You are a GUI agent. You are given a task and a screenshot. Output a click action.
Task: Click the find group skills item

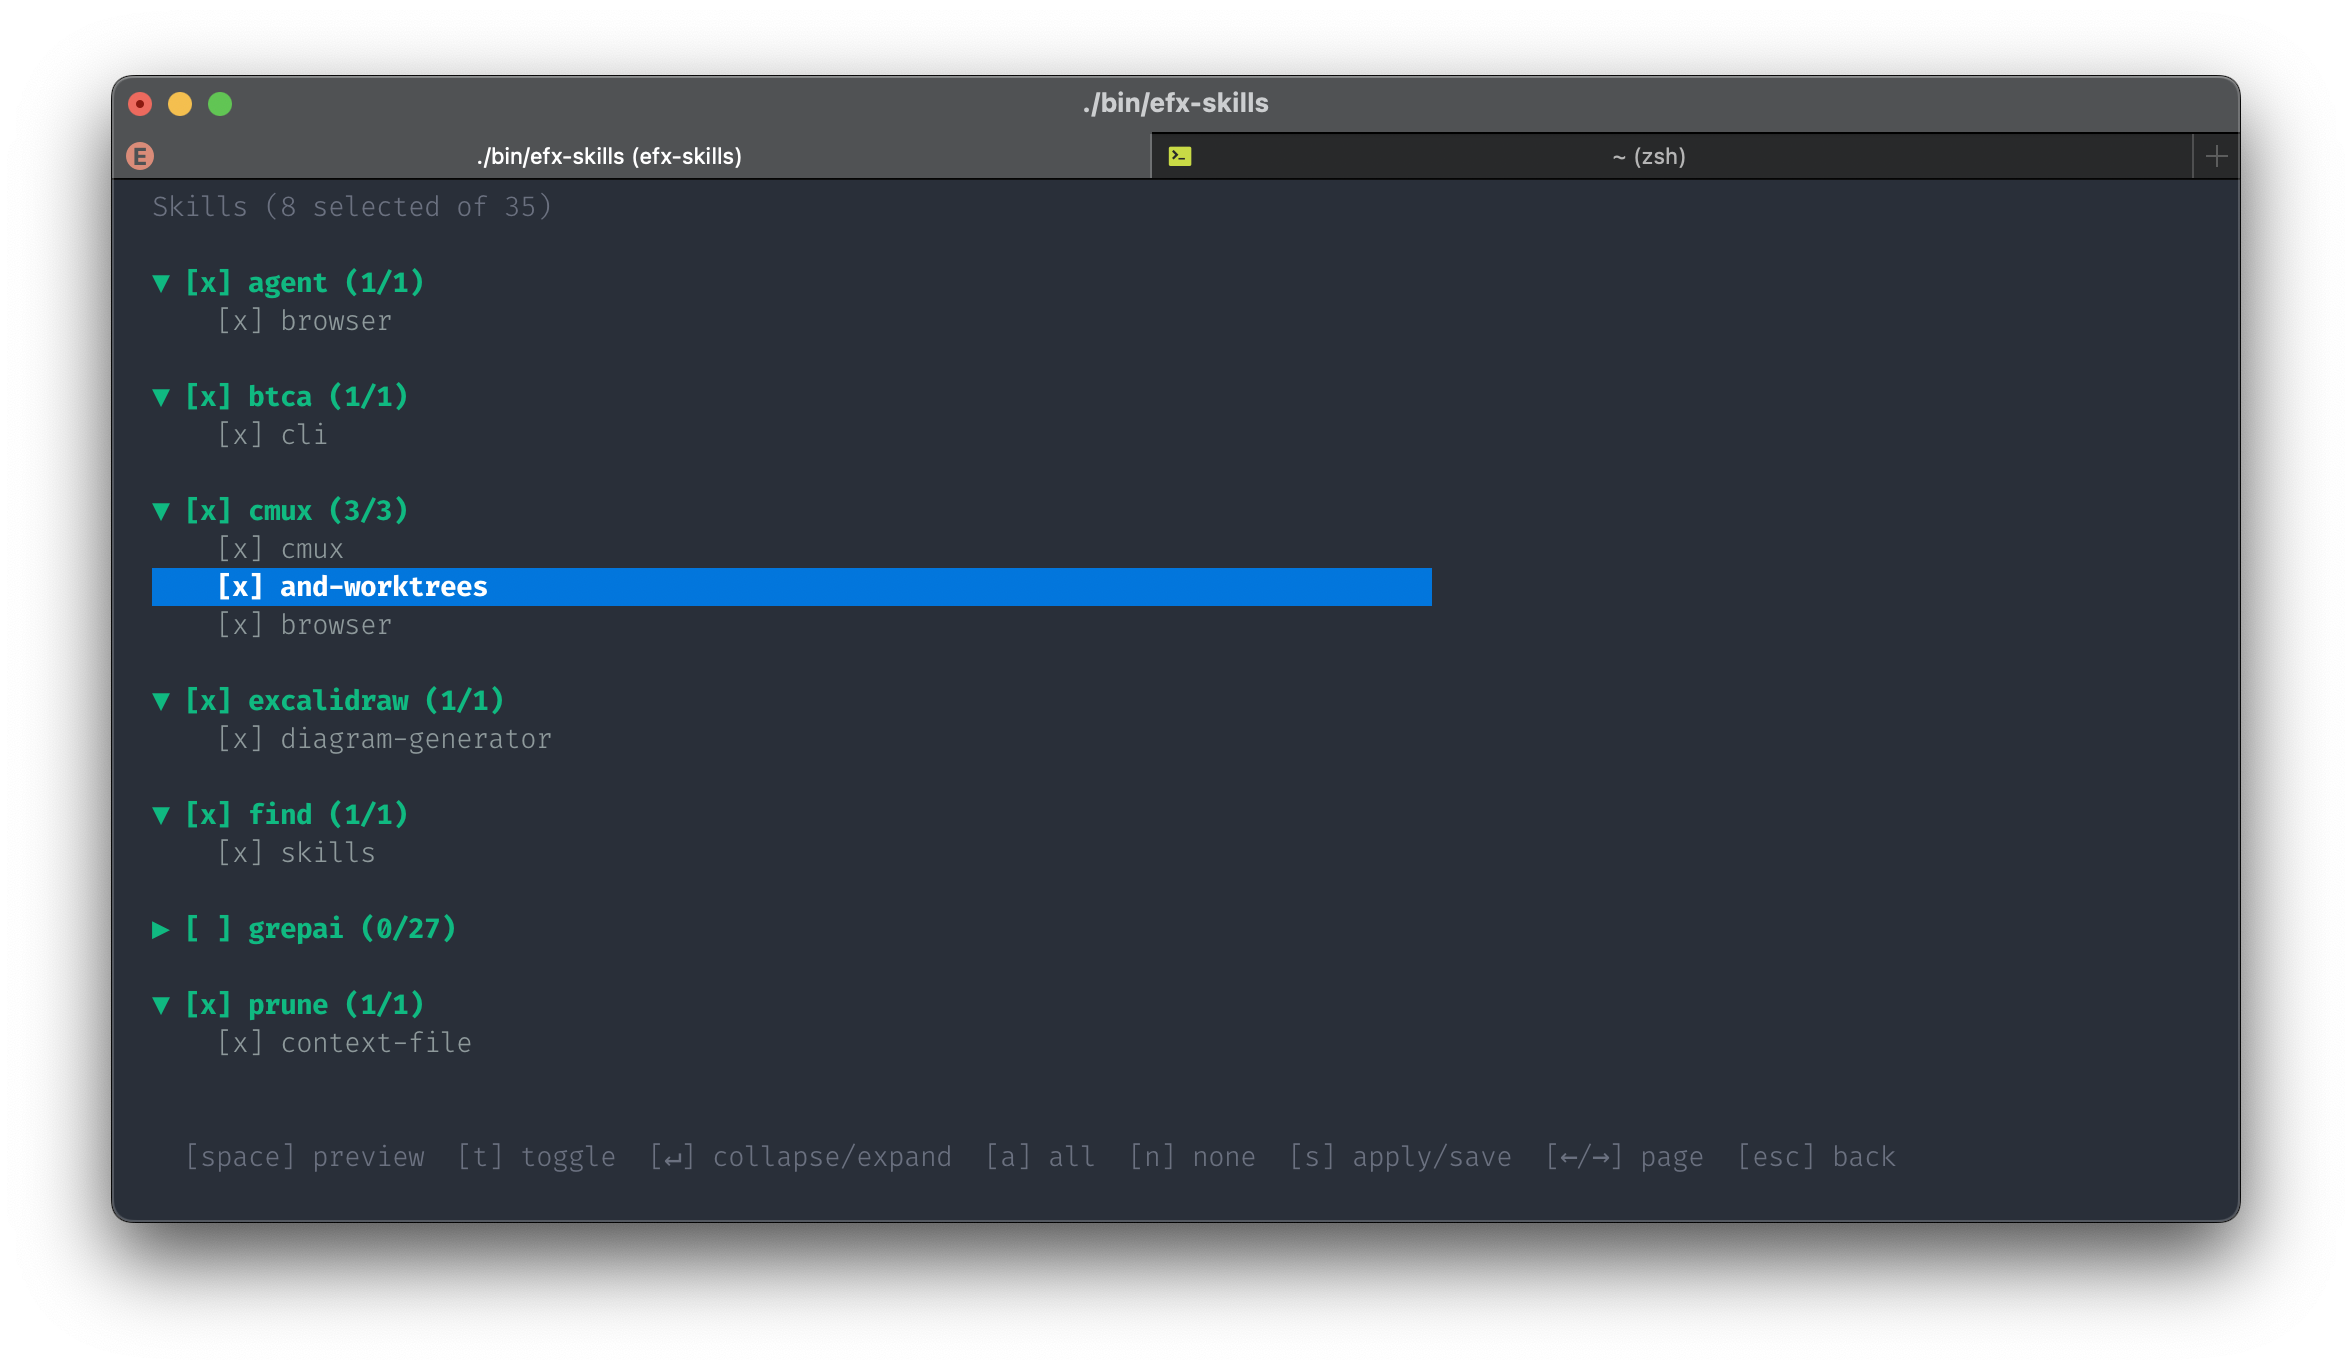click(x=327, y=853)
